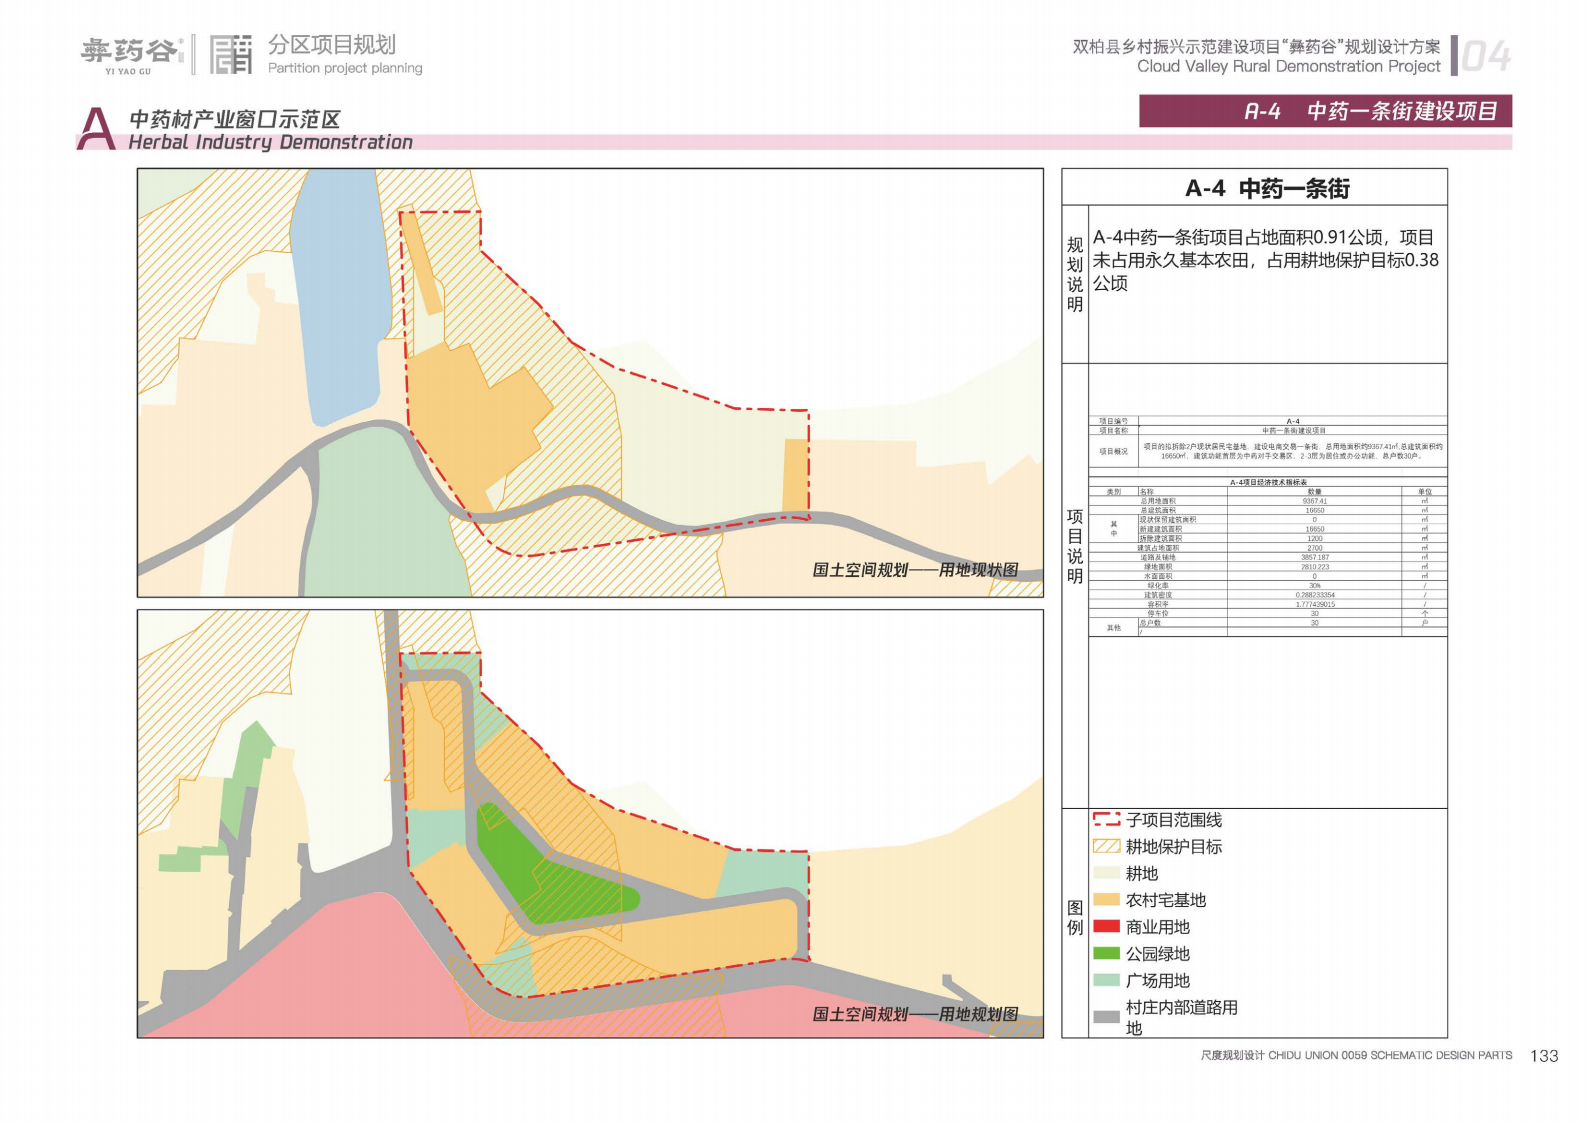Click the A-4 中药一条街建设项目 maroon banner

(1325, 111)
